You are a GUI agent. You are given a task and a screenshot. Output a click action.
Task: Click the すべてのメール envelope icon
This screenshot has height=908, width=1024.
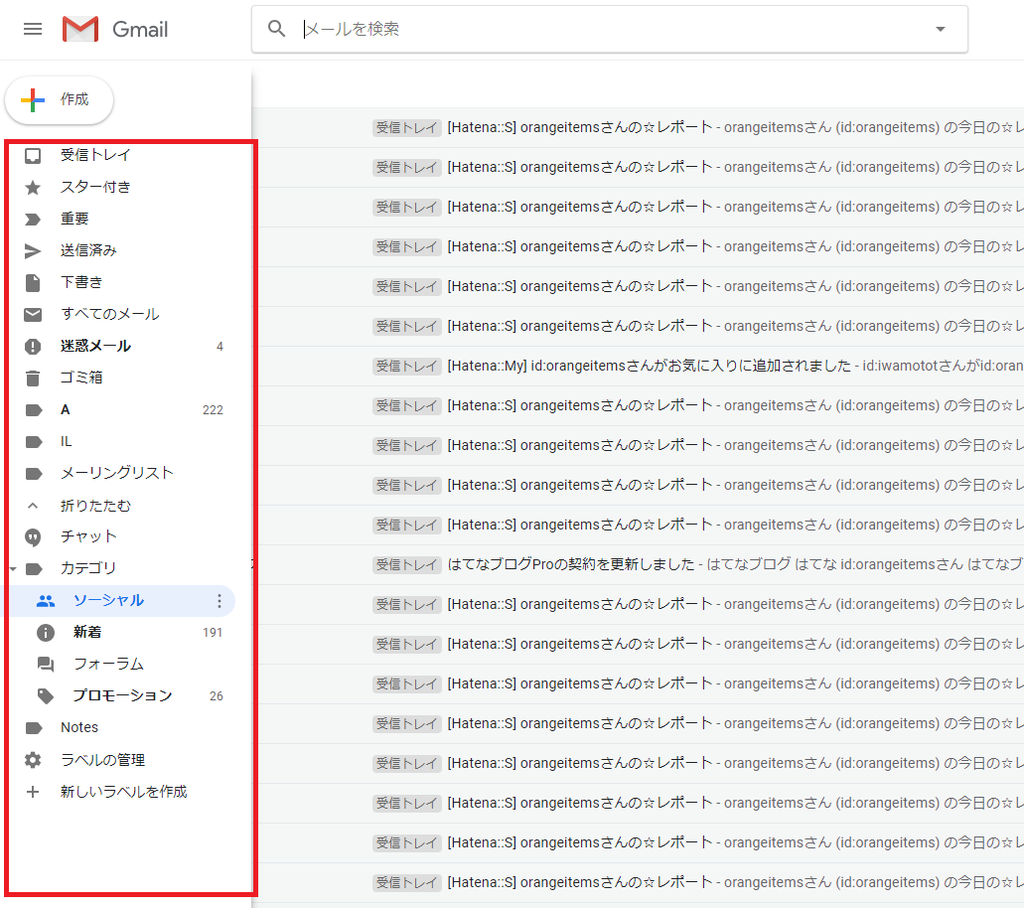33,314
